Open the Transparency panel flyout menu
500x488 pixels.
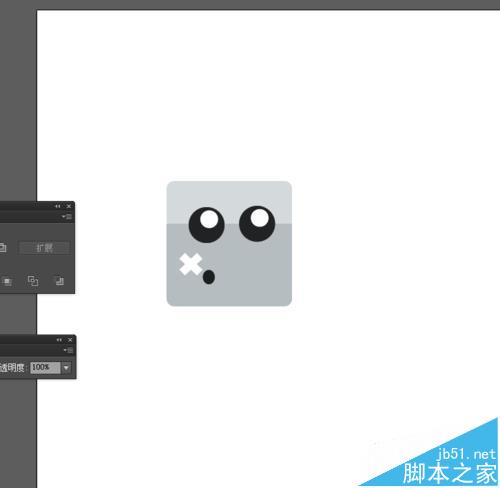click(x=68, y=350)
